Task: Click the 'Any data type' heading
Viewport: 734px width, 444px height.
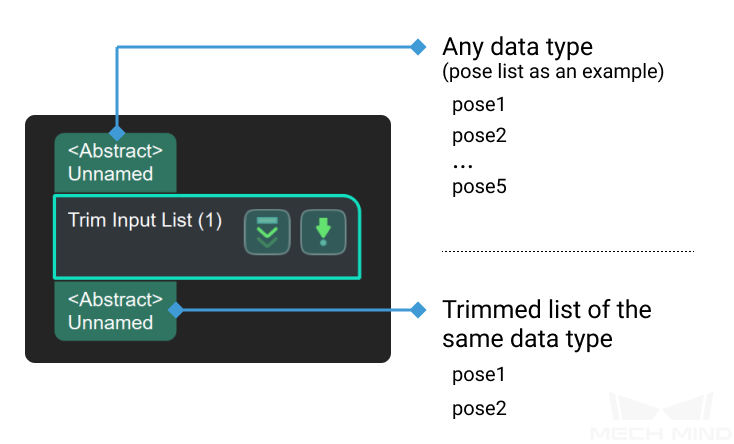Action: point(517,47)
